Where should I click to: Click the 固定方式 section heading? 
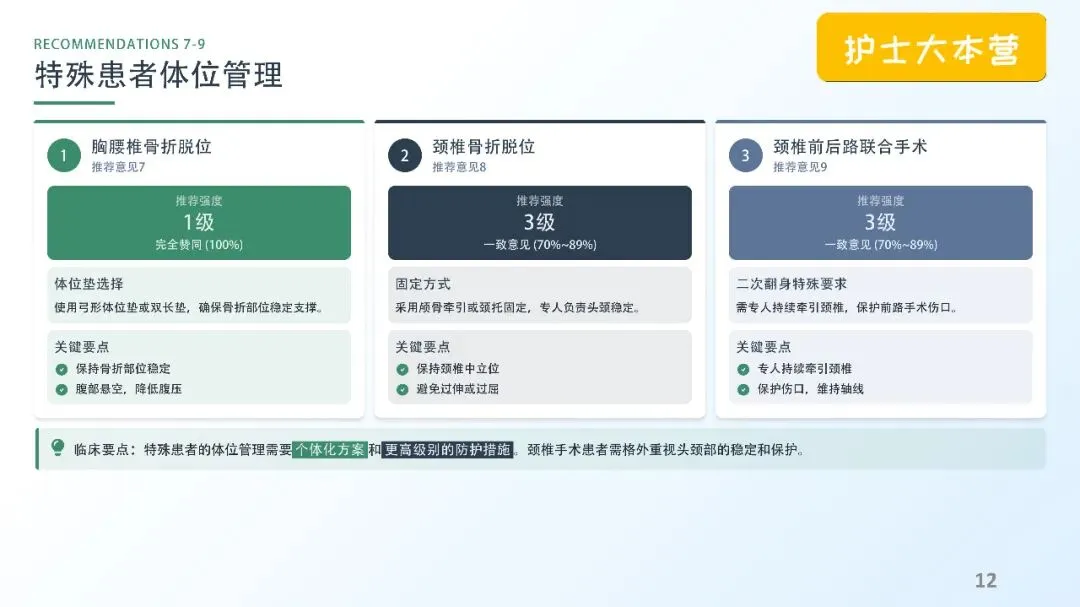[x=423, y=284]
